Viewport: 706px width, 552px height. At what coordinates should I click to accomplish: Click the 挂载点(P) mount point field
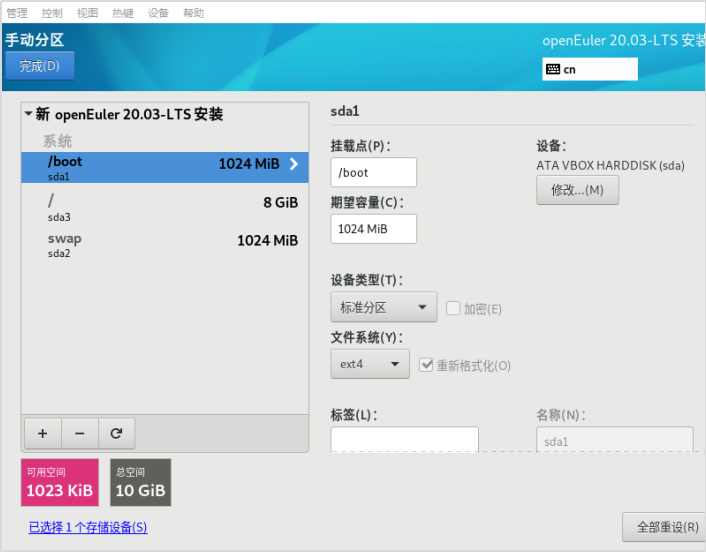(x=373, y=172)
